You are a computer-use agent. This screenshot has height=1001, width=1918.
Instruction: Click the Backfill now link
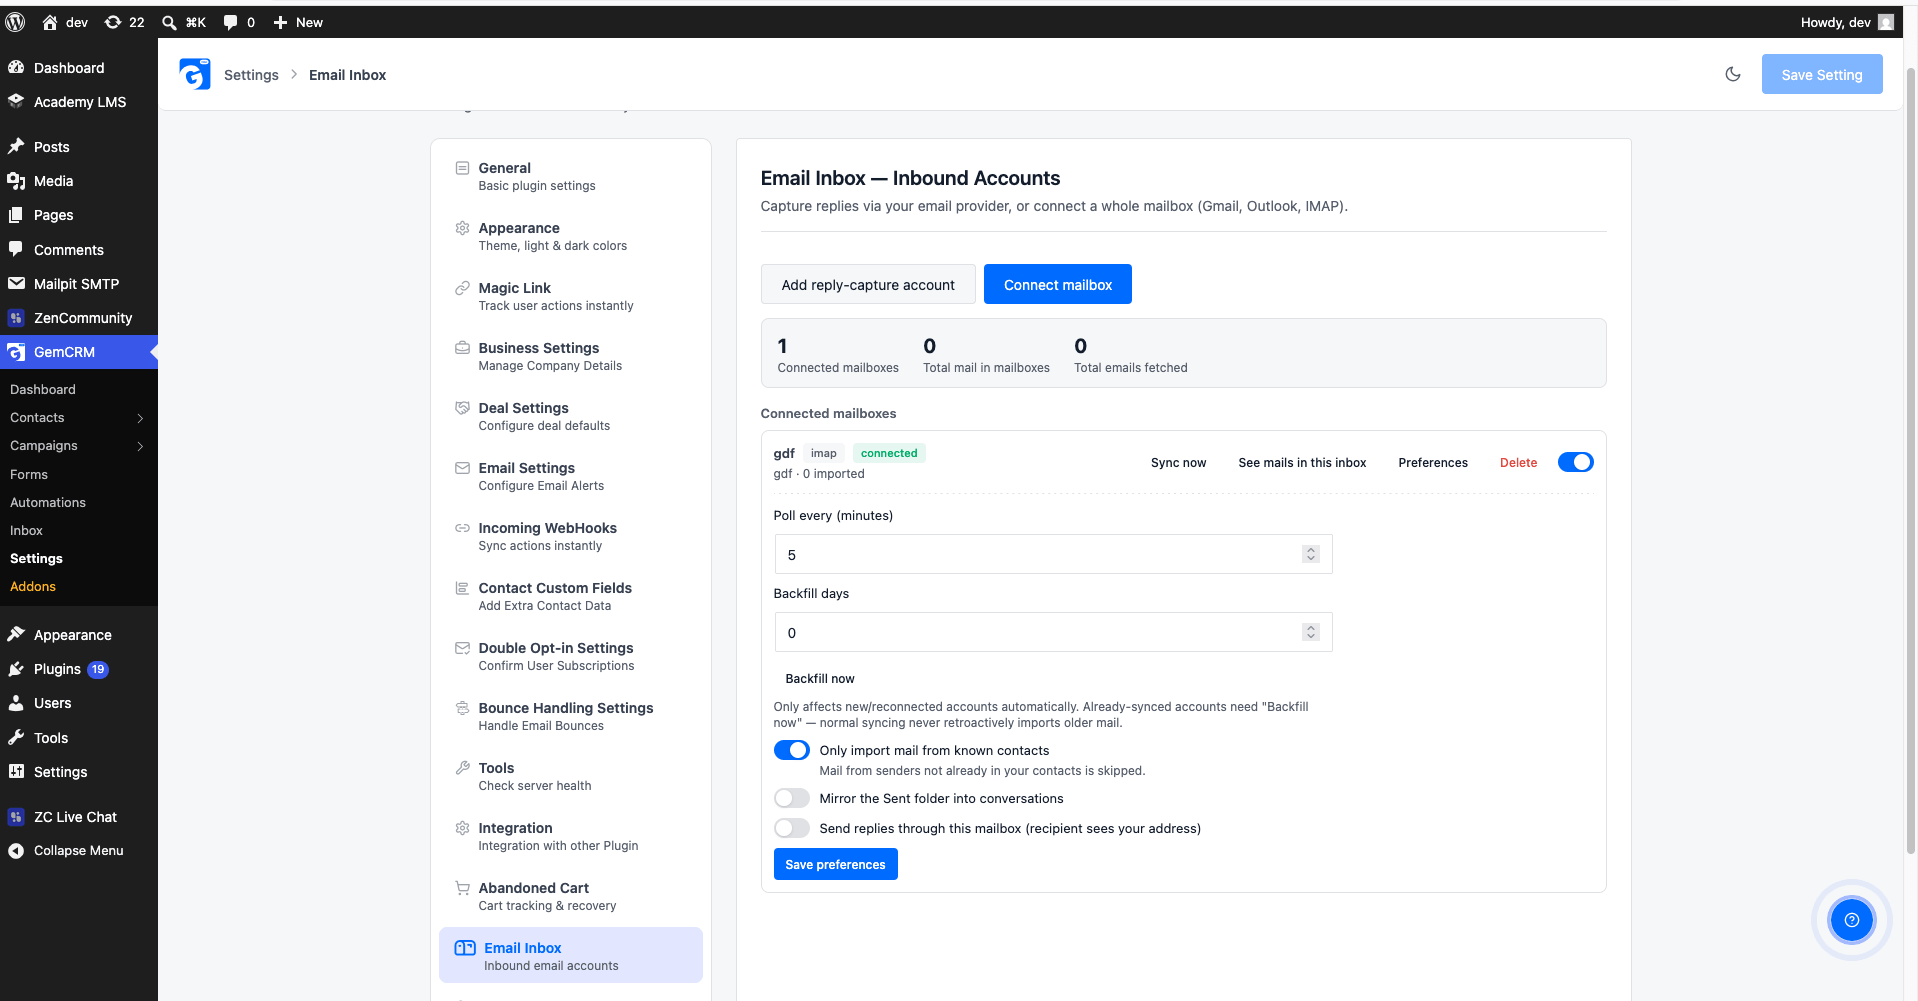pos(820,678)
